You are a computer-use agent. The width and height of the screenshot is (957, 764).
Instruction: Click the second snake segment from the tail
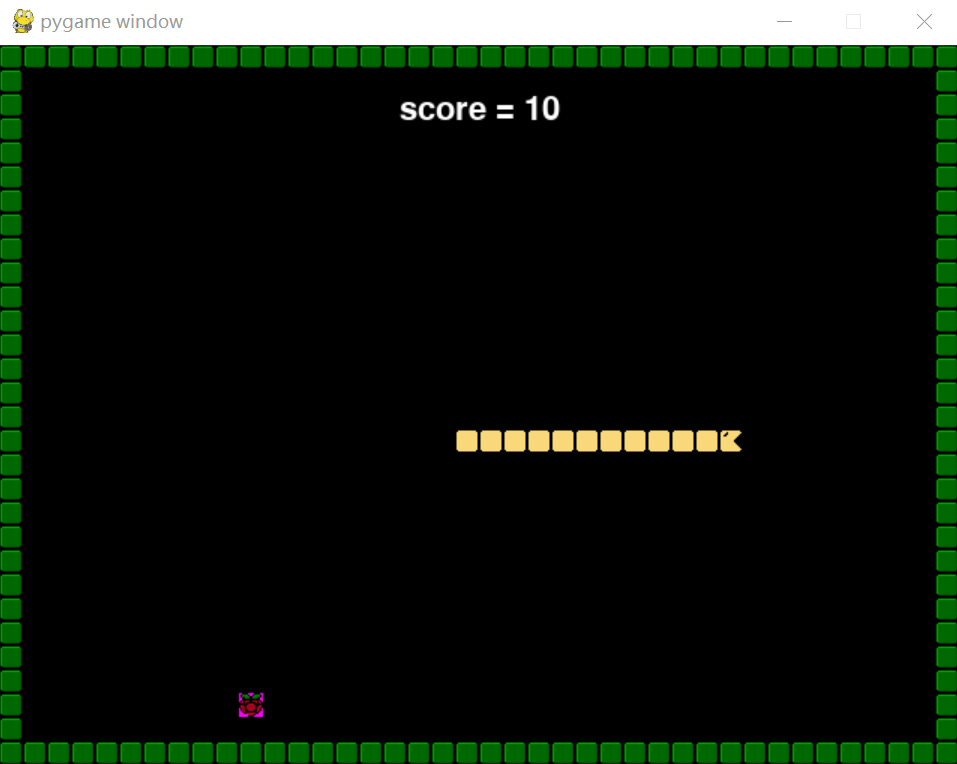pos(491,441)
